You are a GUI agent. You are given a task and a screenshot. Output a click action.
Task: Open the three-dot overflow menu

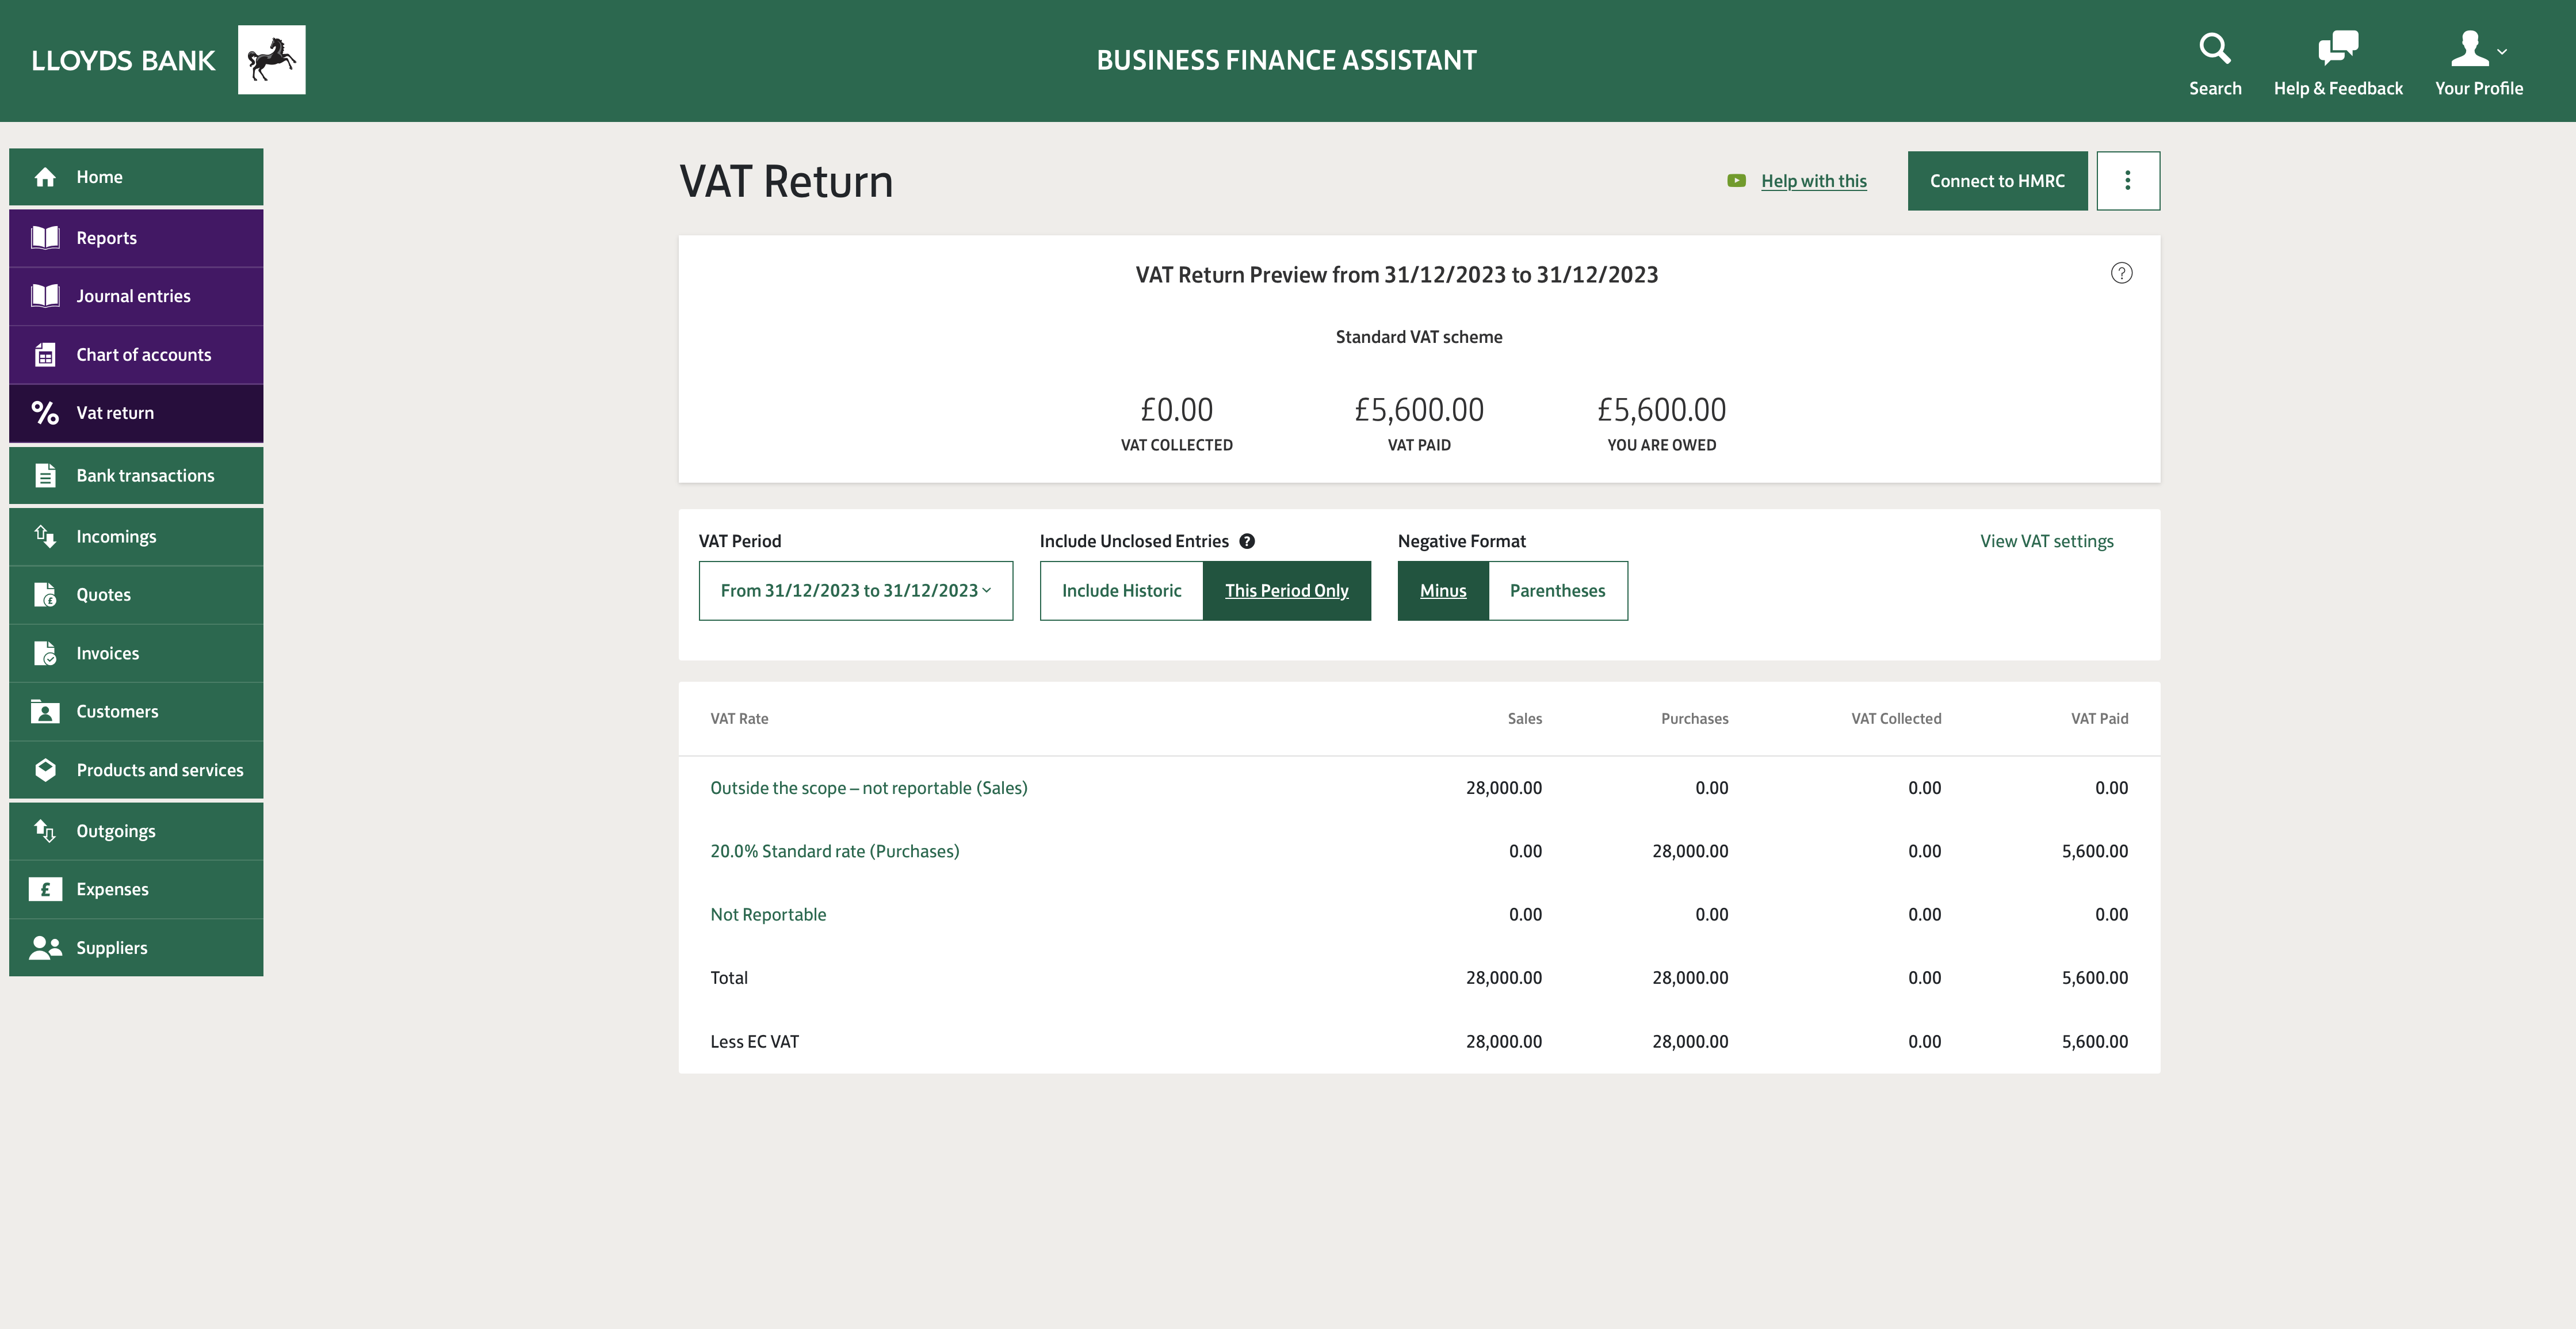click(x=2128, y=180)
